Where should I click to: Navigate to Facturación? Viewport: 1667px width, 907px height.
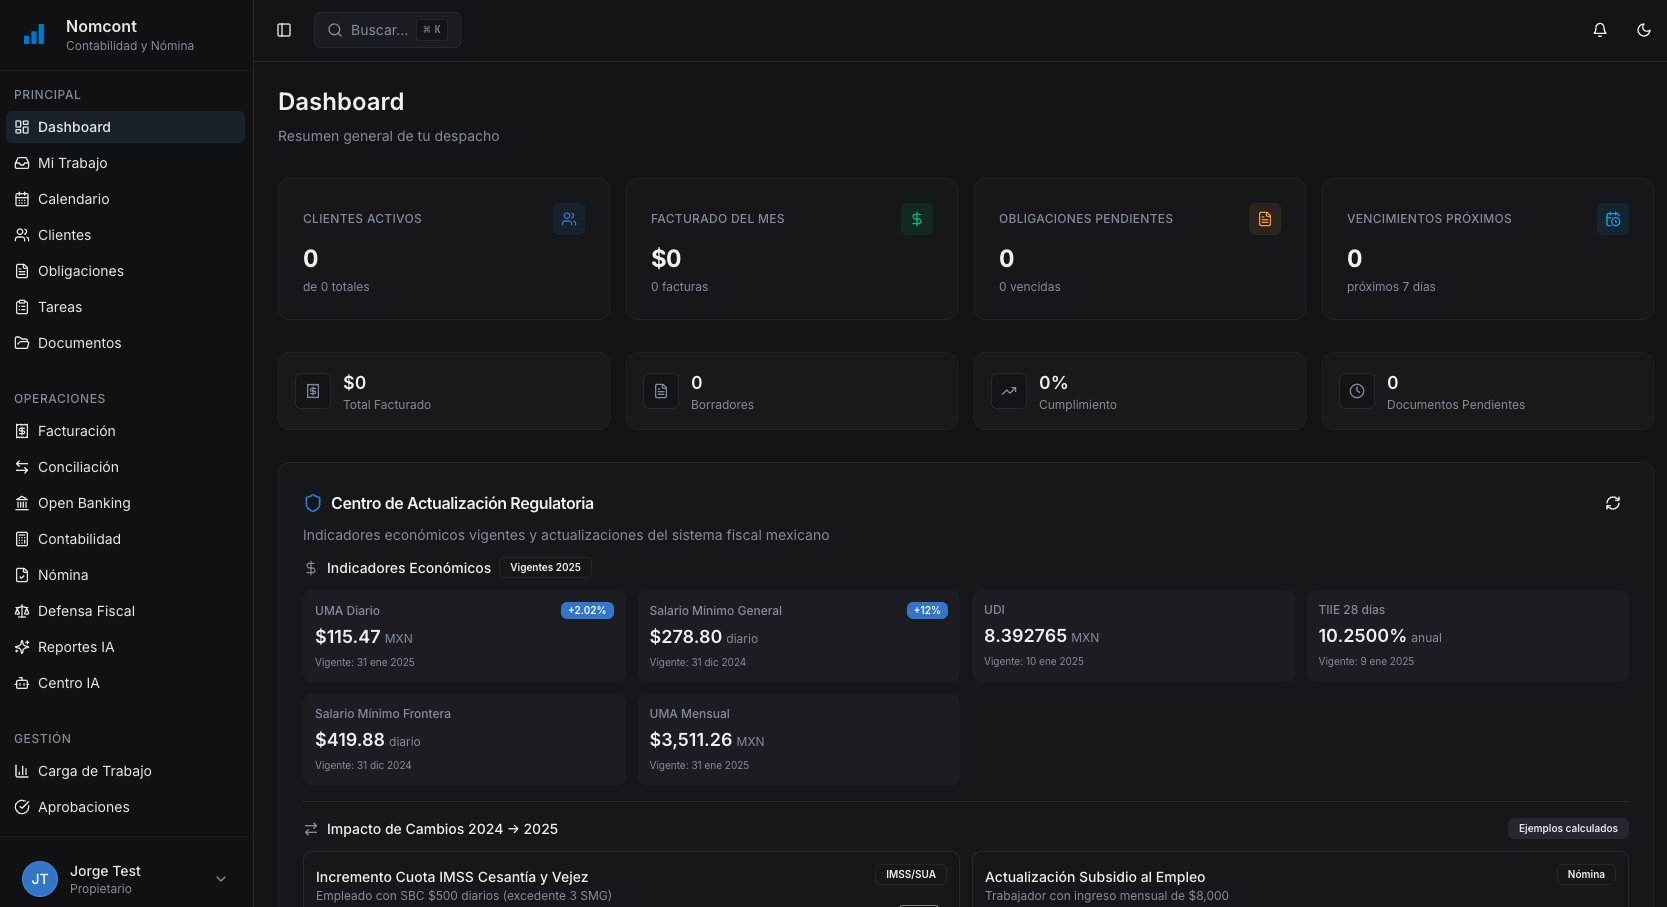tap(77, 431)
